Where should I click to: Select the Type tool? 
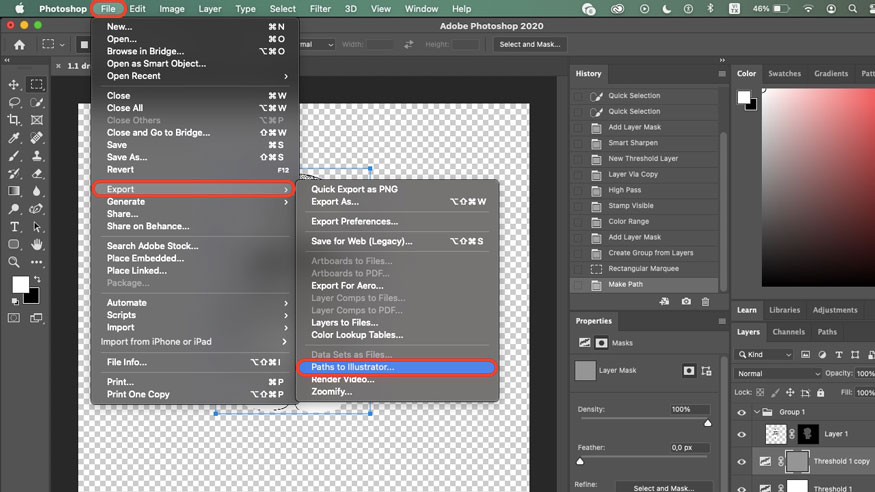14,227
